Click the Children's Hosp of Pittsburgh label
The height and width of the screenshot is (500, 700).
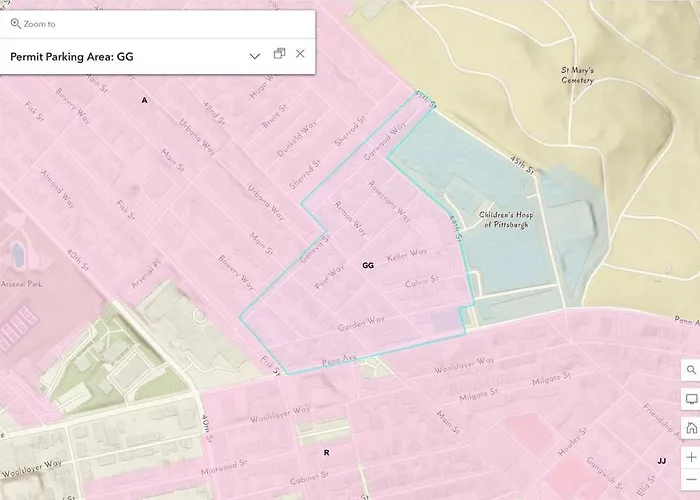pos(506,220)
